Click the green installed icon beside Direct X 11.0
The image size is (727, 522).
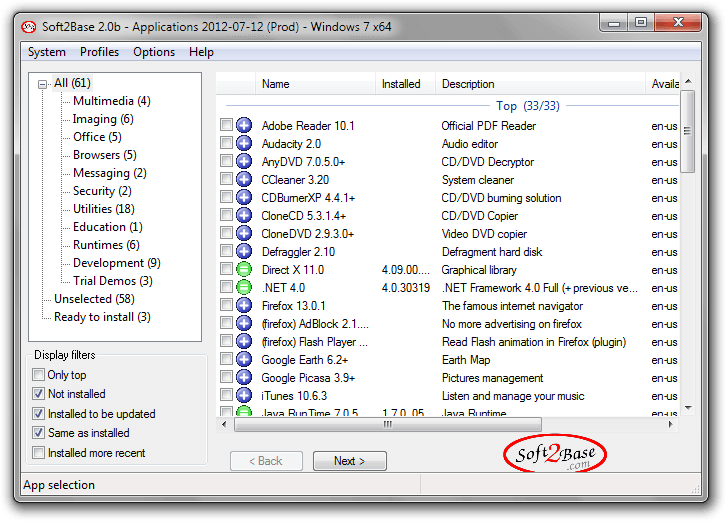[x=244, y=270]
